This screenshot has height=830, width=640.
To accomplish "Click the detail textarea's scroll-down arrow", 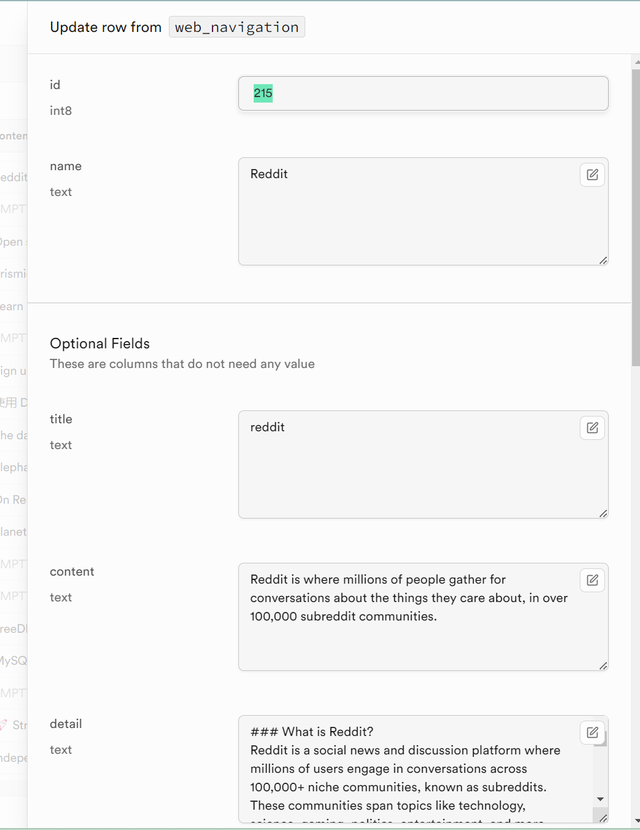I will tap(600, 800).
